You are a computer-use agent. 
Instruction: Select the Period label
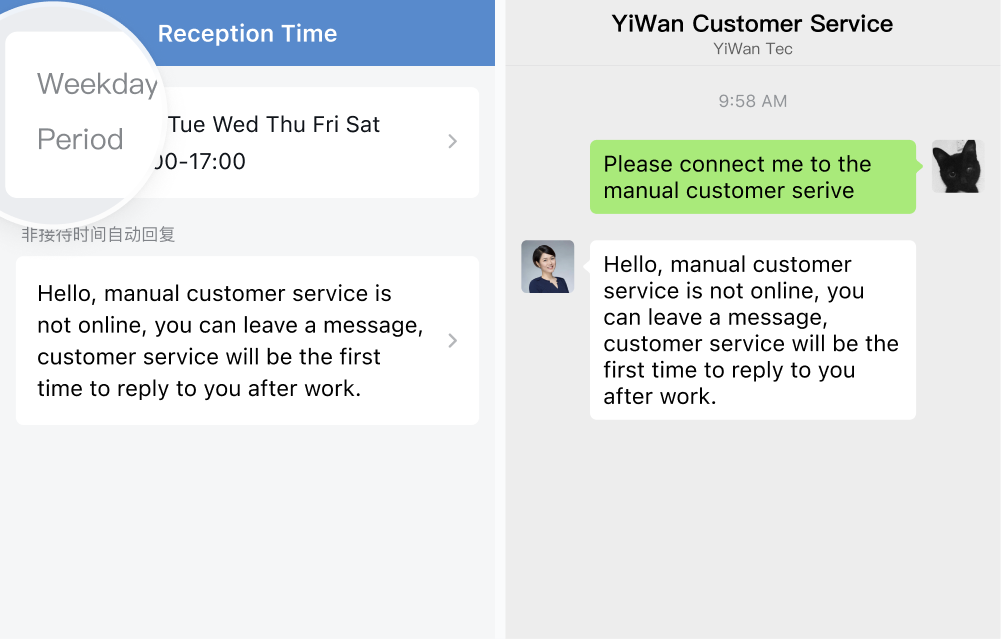pos(80,139)
